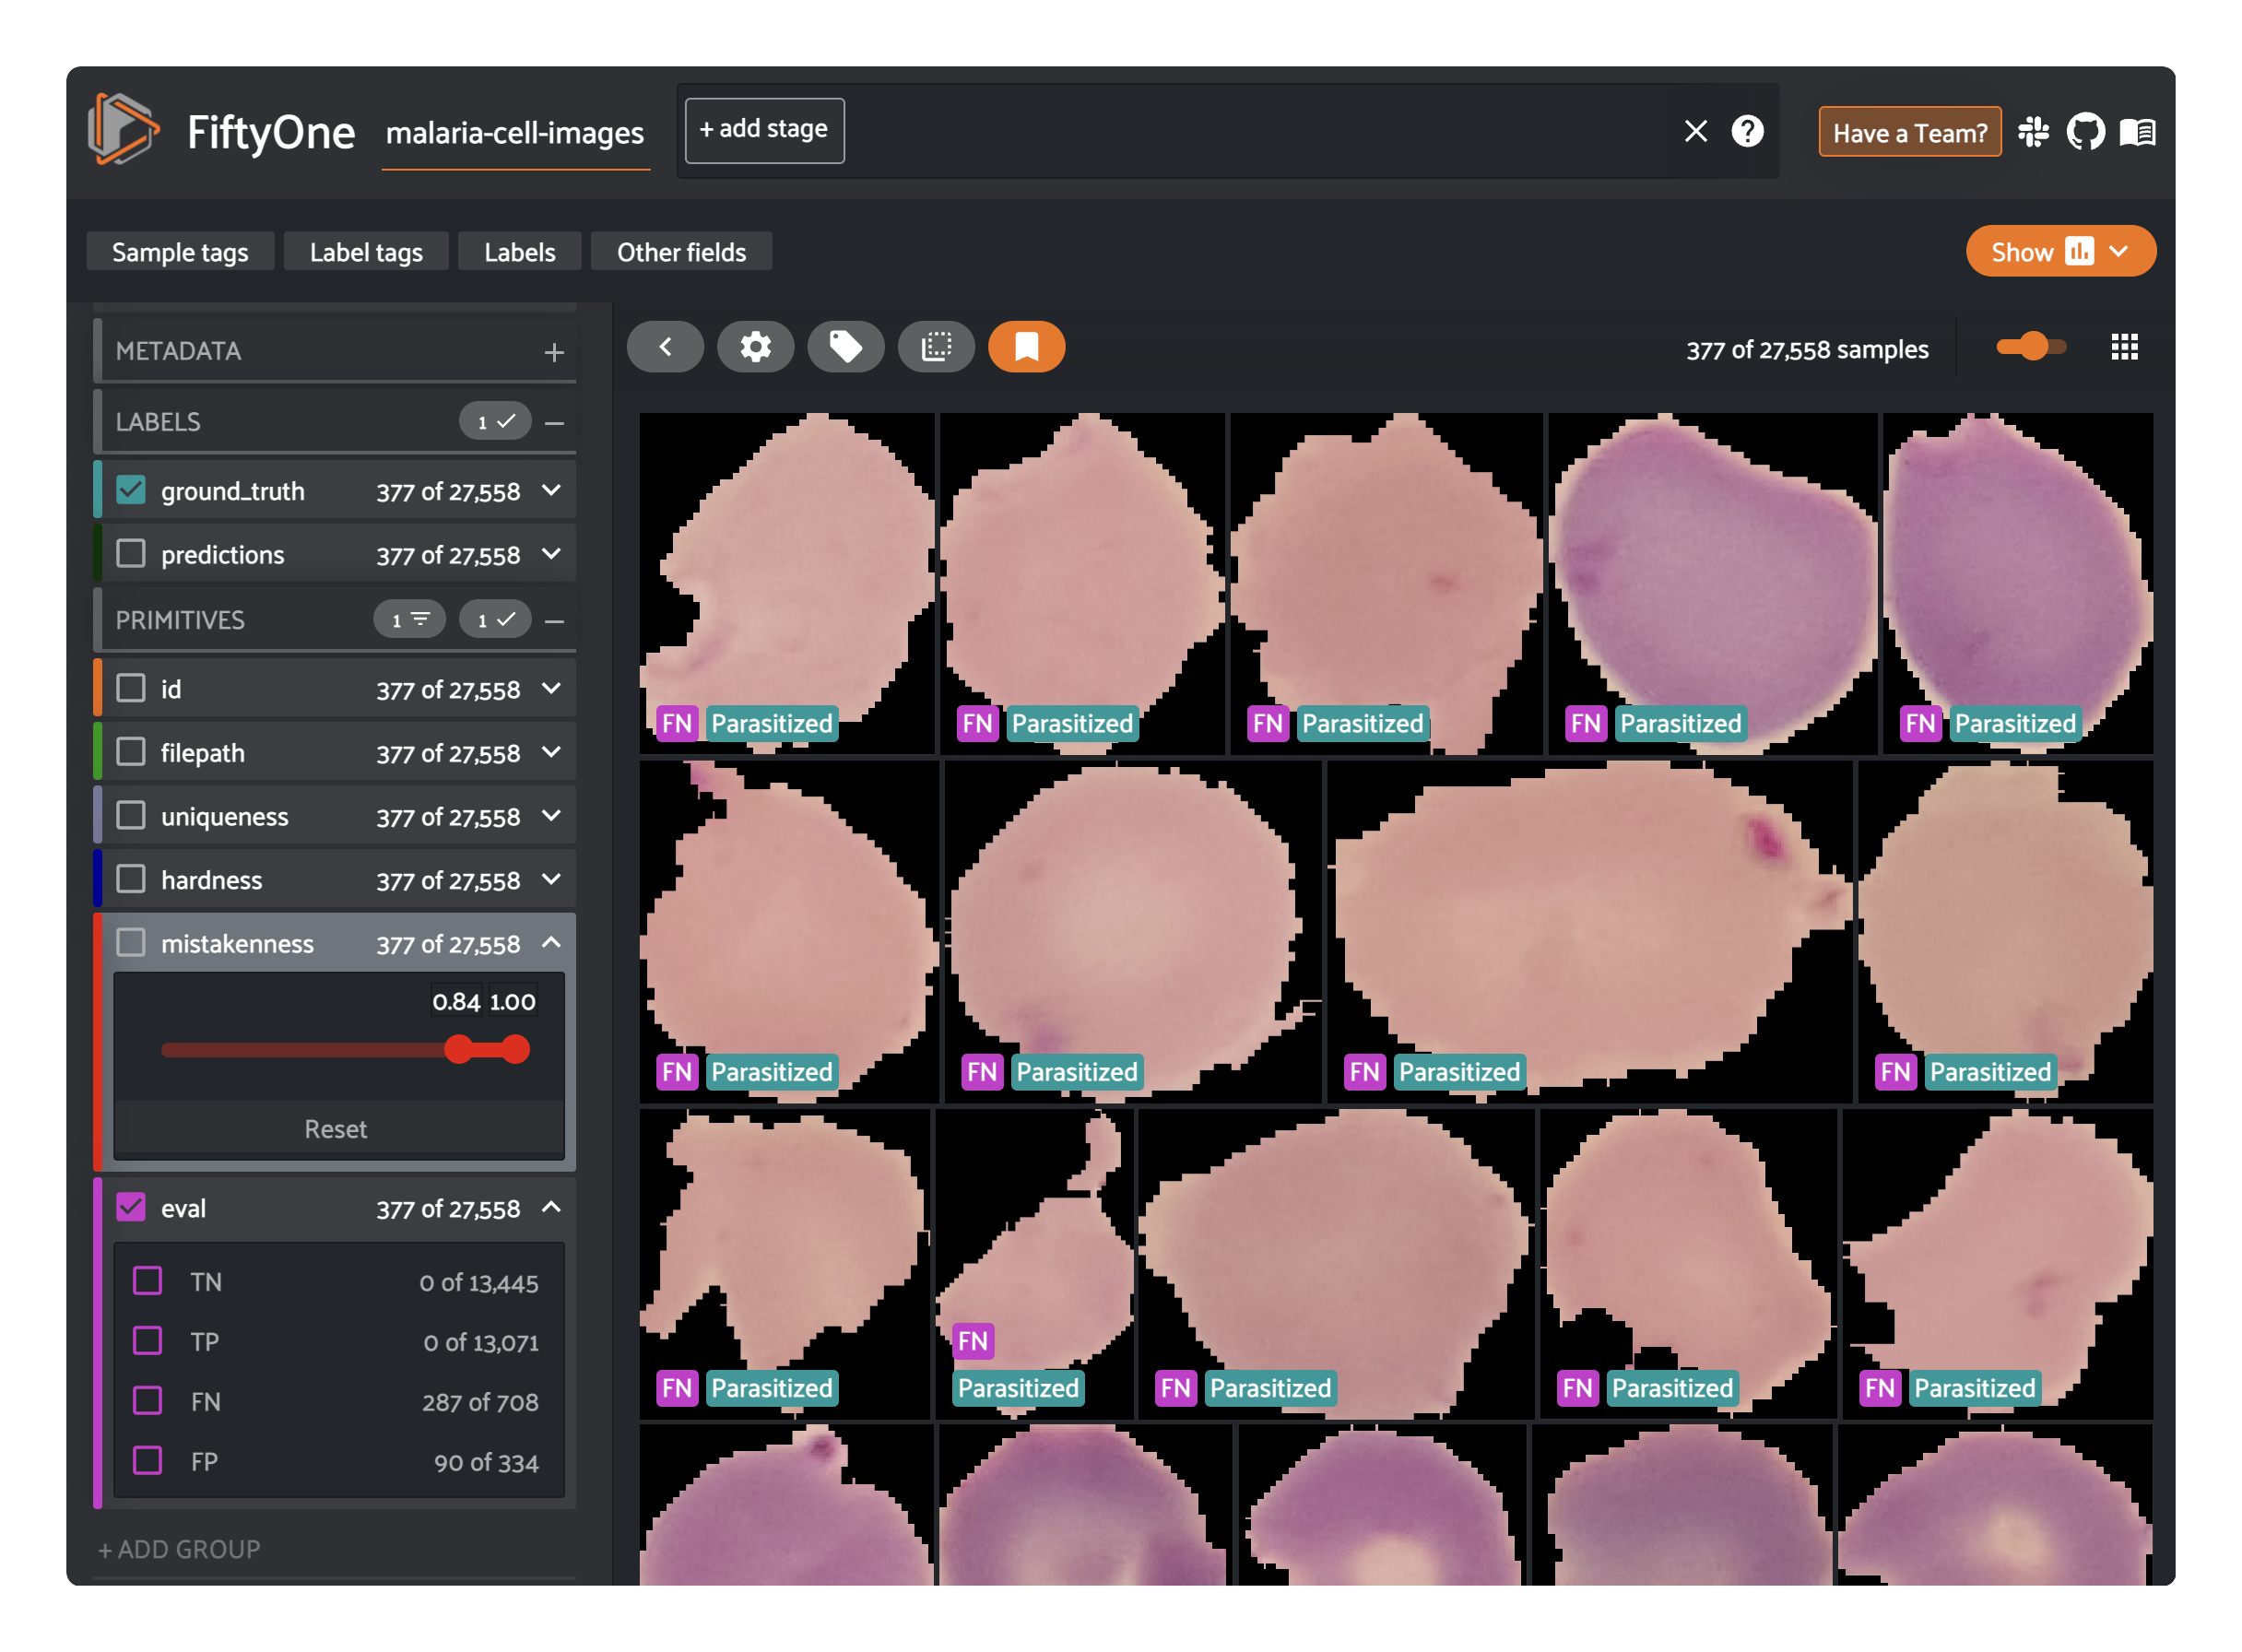Select the FN eval value checkbox
The image size is (2242, 1652).
click(x=148, y=1401)
